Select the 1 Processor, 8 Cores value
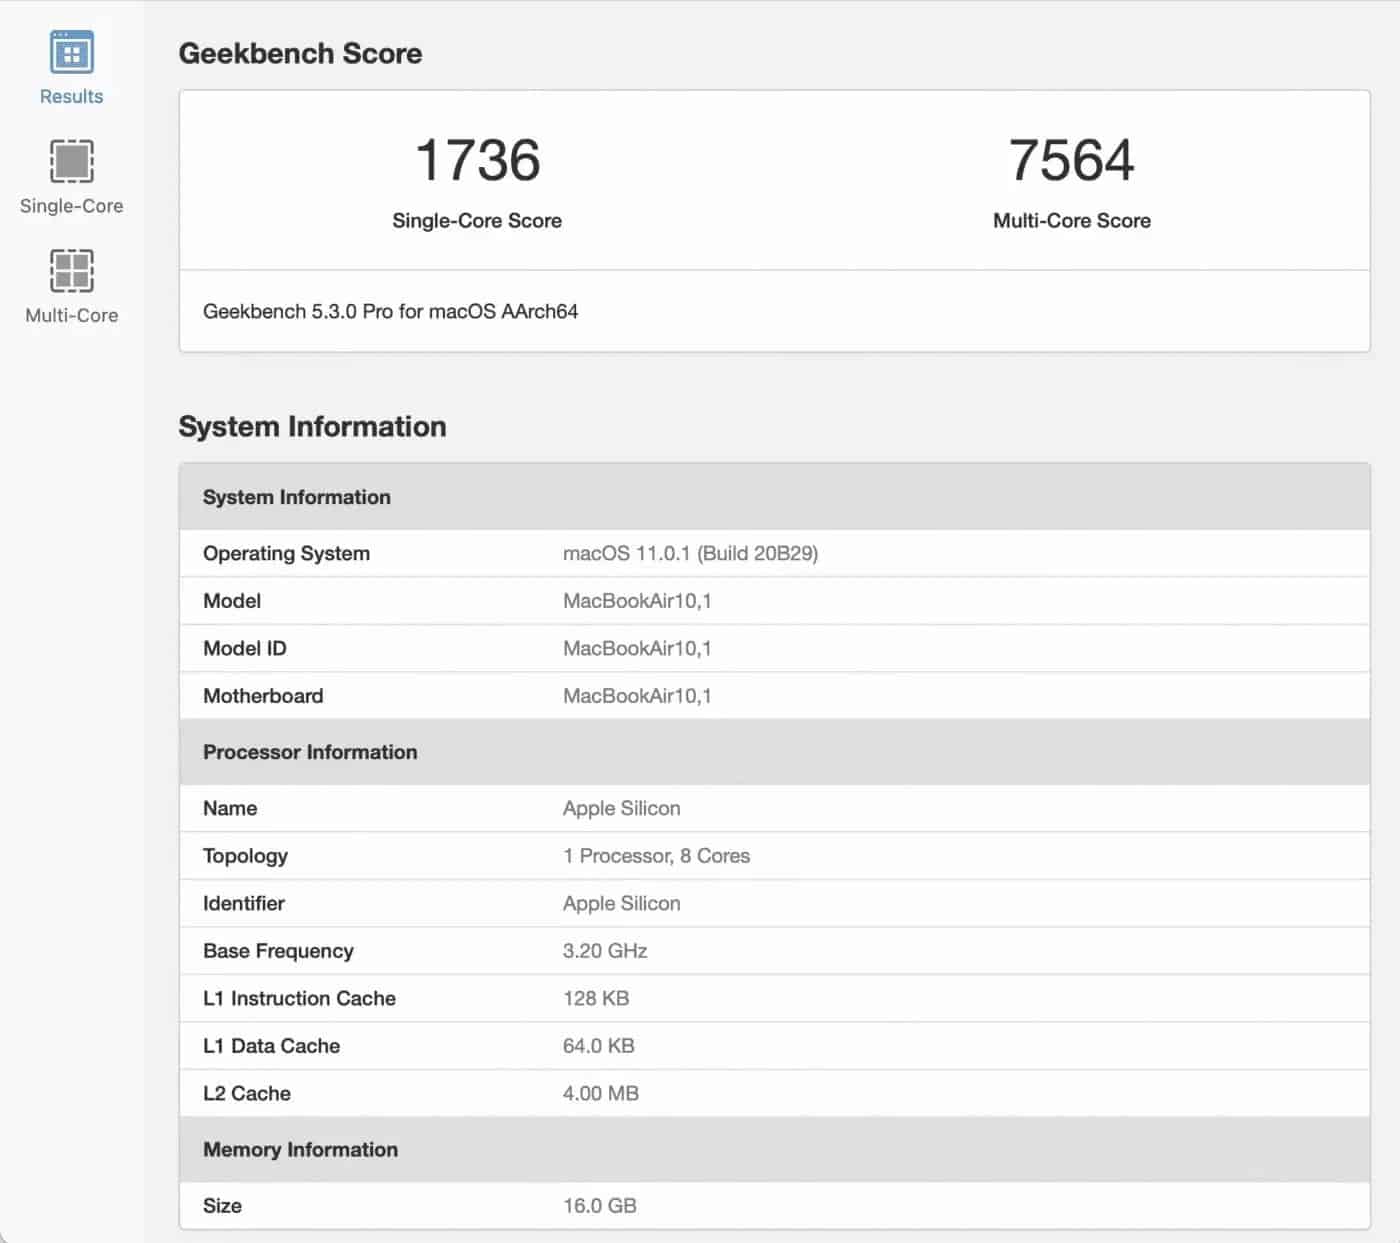This screenshot has width=1400, height=1243. [656, 856]
